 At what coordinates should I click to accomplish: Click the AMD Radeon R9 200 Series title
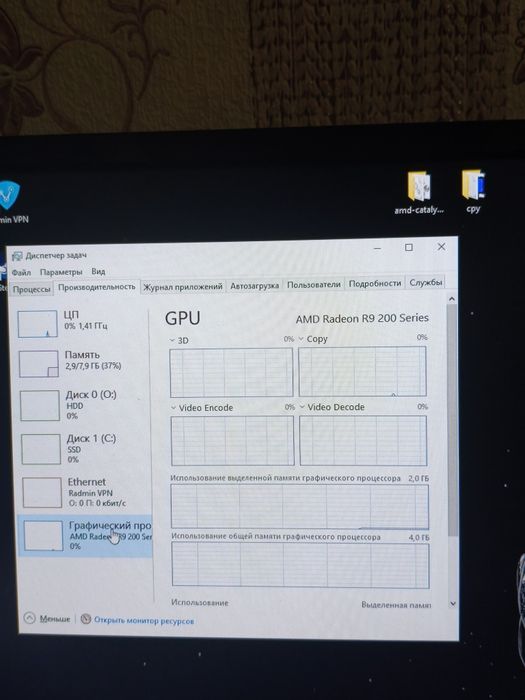coord(362,318)
